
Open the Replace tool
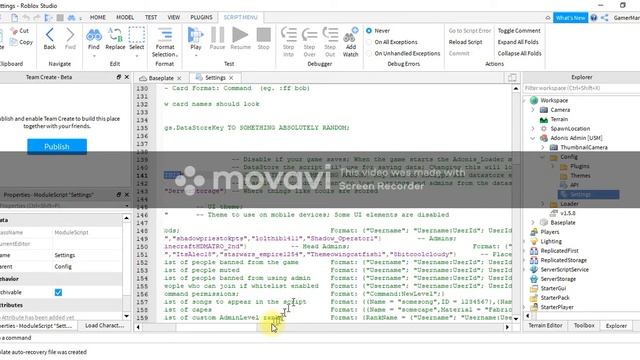pyautogui.click(x=115, y=36)
